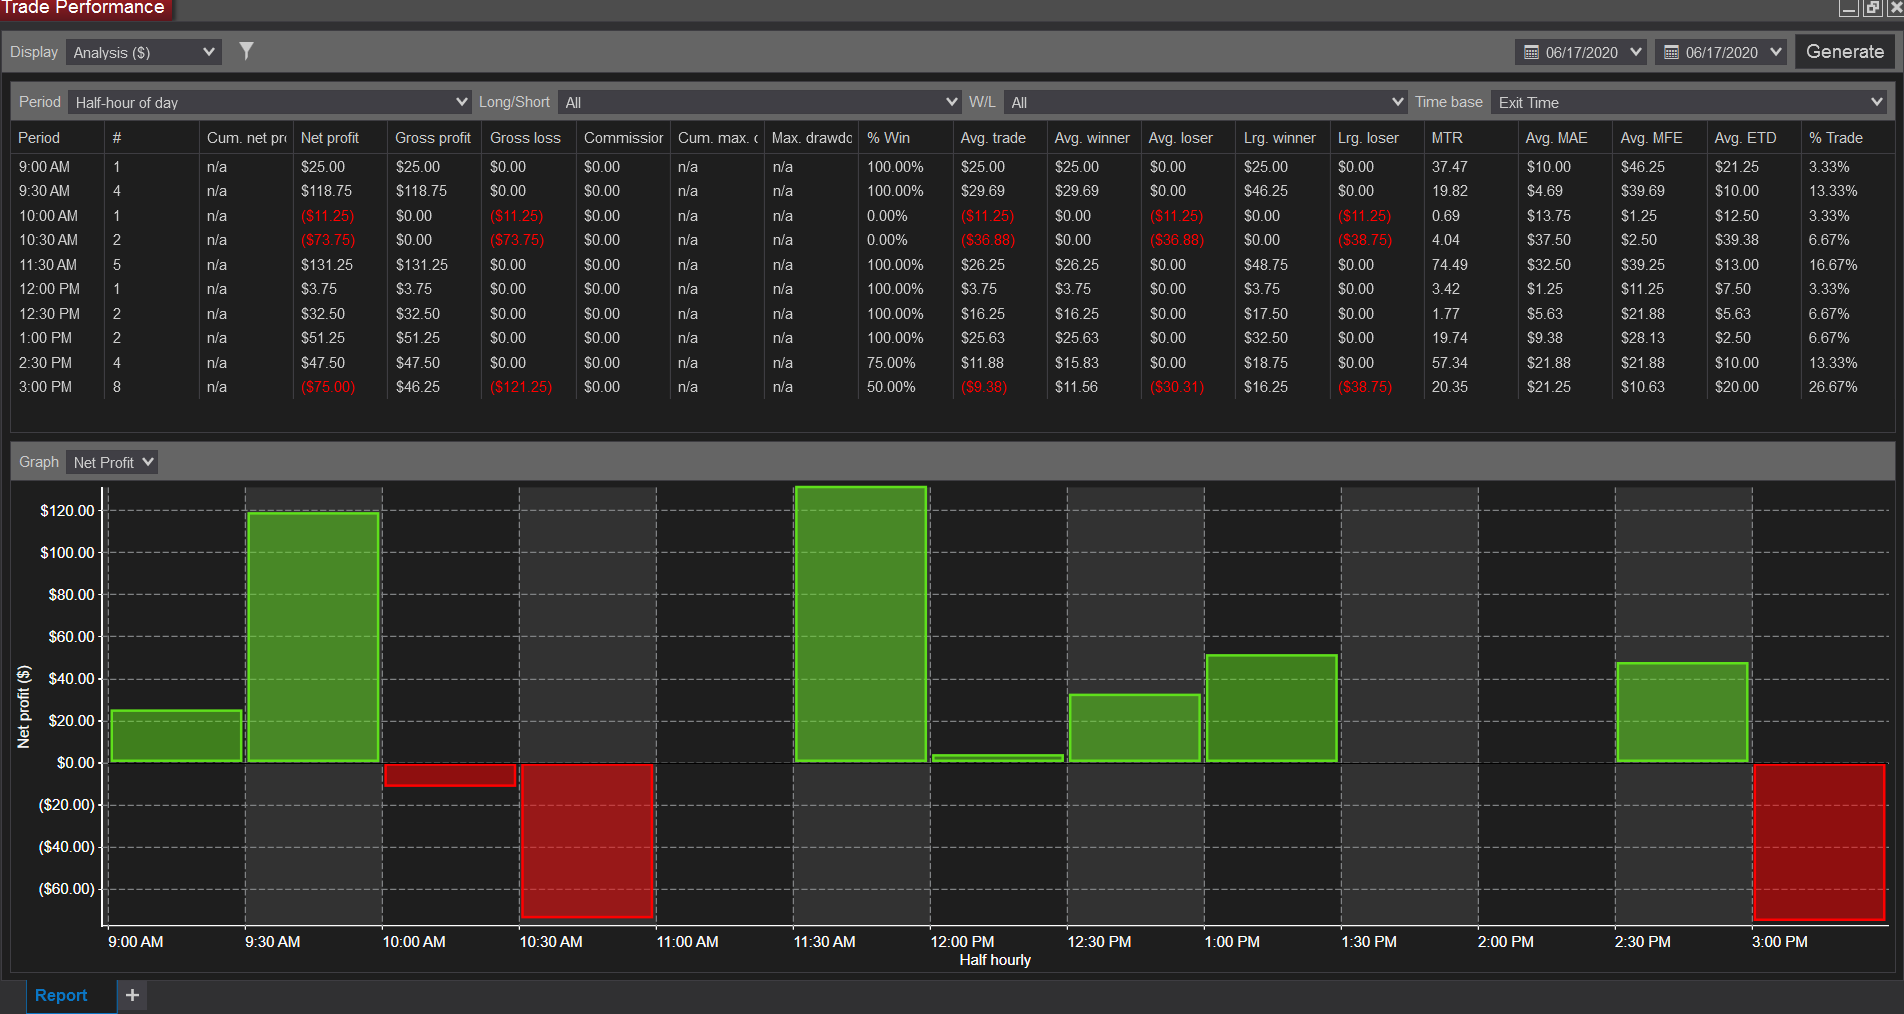Screen dimensions: 1904x1014
Task: Select the 3:00 PM period row
Action: tap(952, 387)
